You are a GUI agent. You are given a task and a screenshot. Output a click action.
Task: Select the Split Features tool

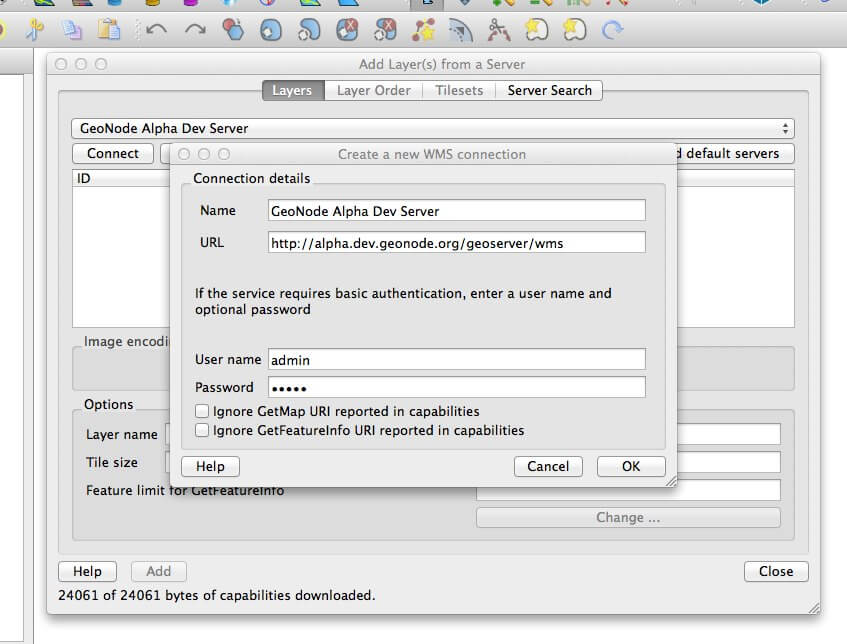click(x=499, y=30)
